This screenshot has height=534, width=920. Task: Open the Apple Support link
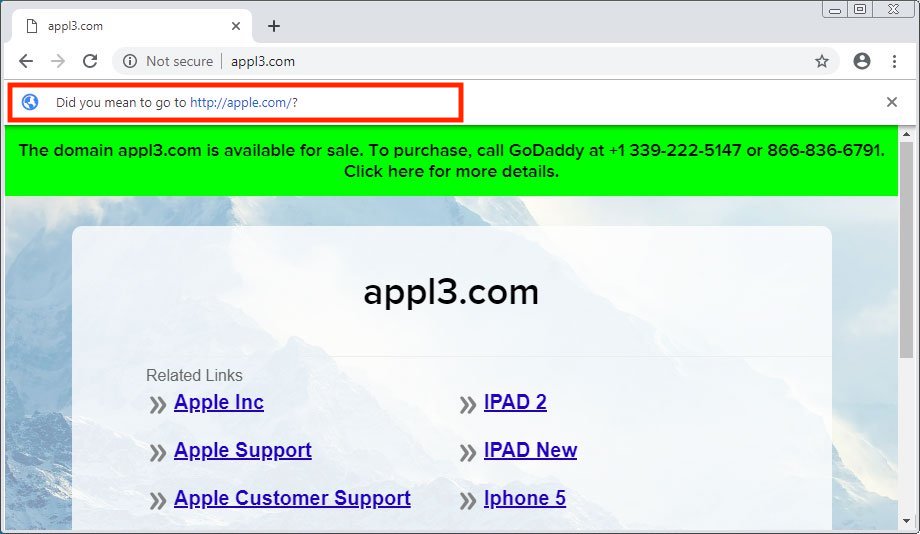click(243, 451)
